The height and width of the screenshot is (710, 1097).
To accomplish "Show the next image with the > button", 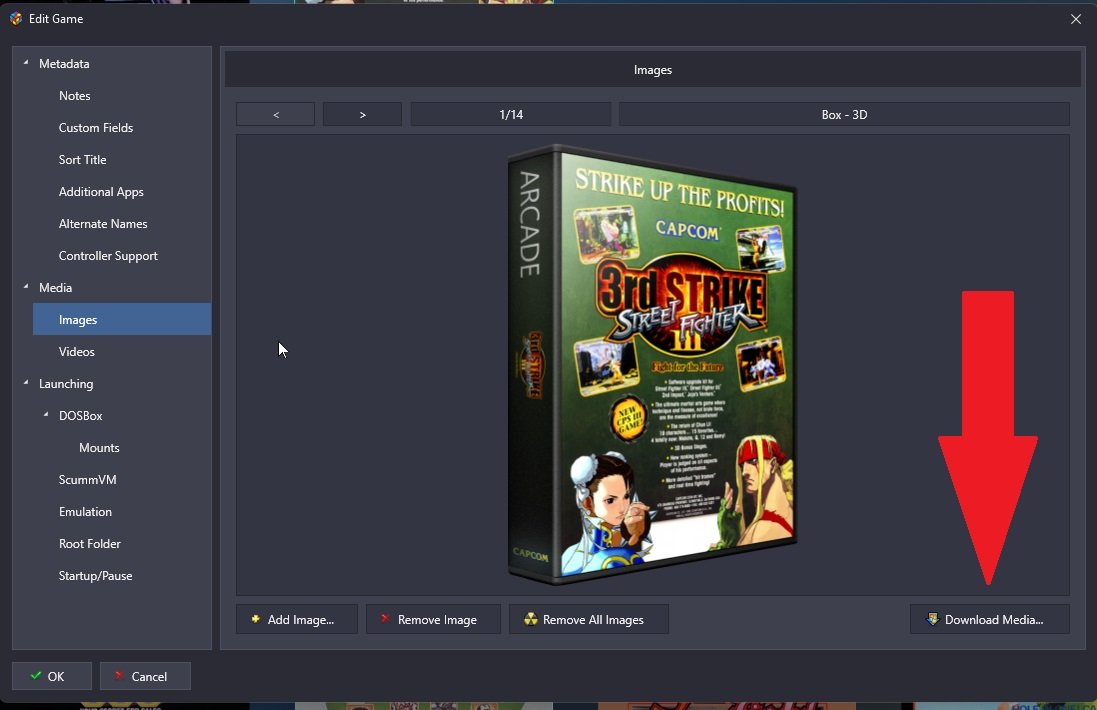I will pyautogui.click(x=362, y=115).
